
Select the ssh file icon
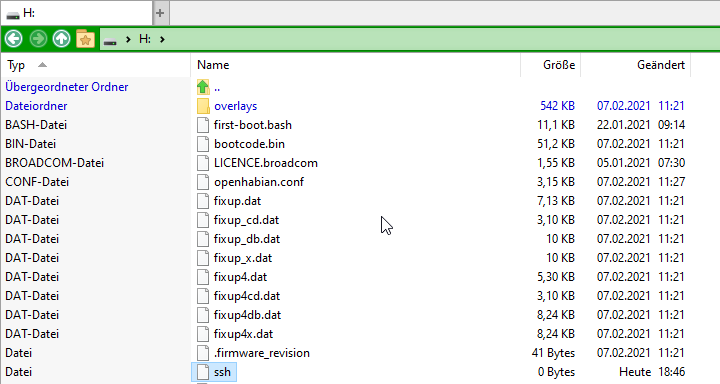pyautogui.click(x=203, y=372)
